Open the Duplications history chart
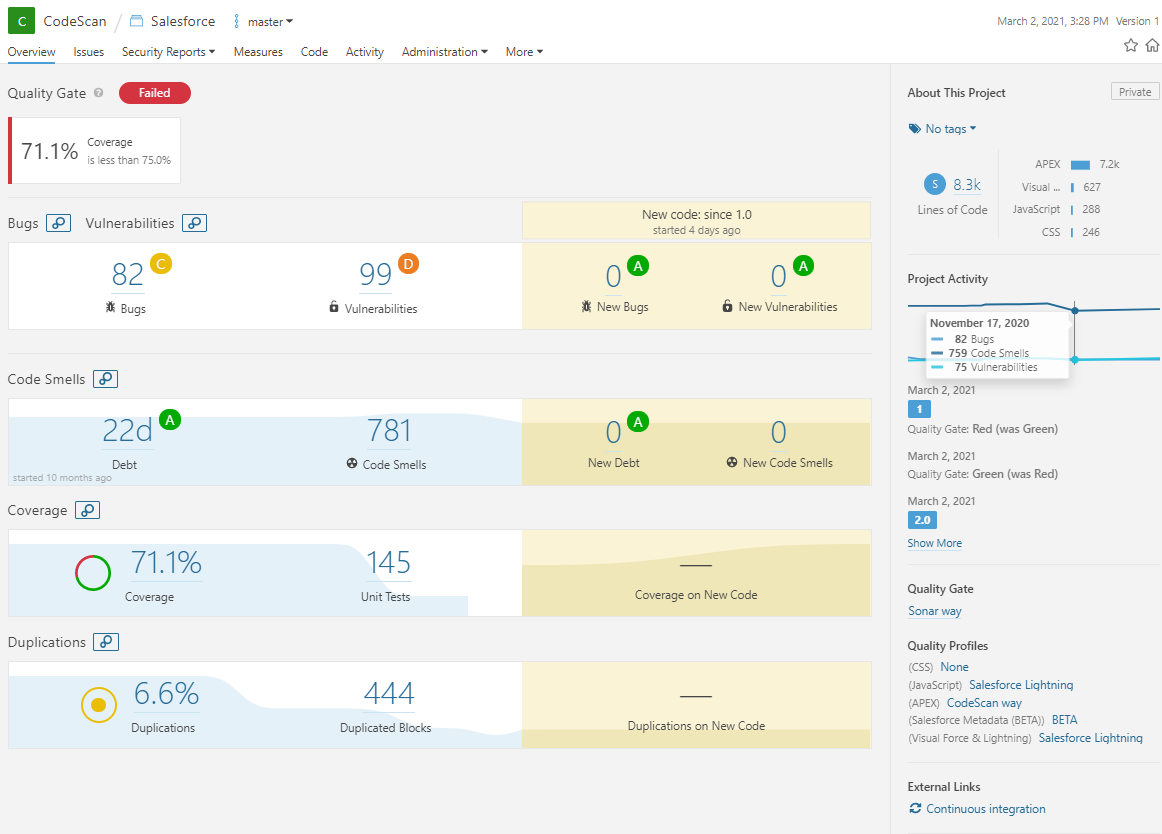Screen dimensions: 1162x834 [x=106, y=642]
